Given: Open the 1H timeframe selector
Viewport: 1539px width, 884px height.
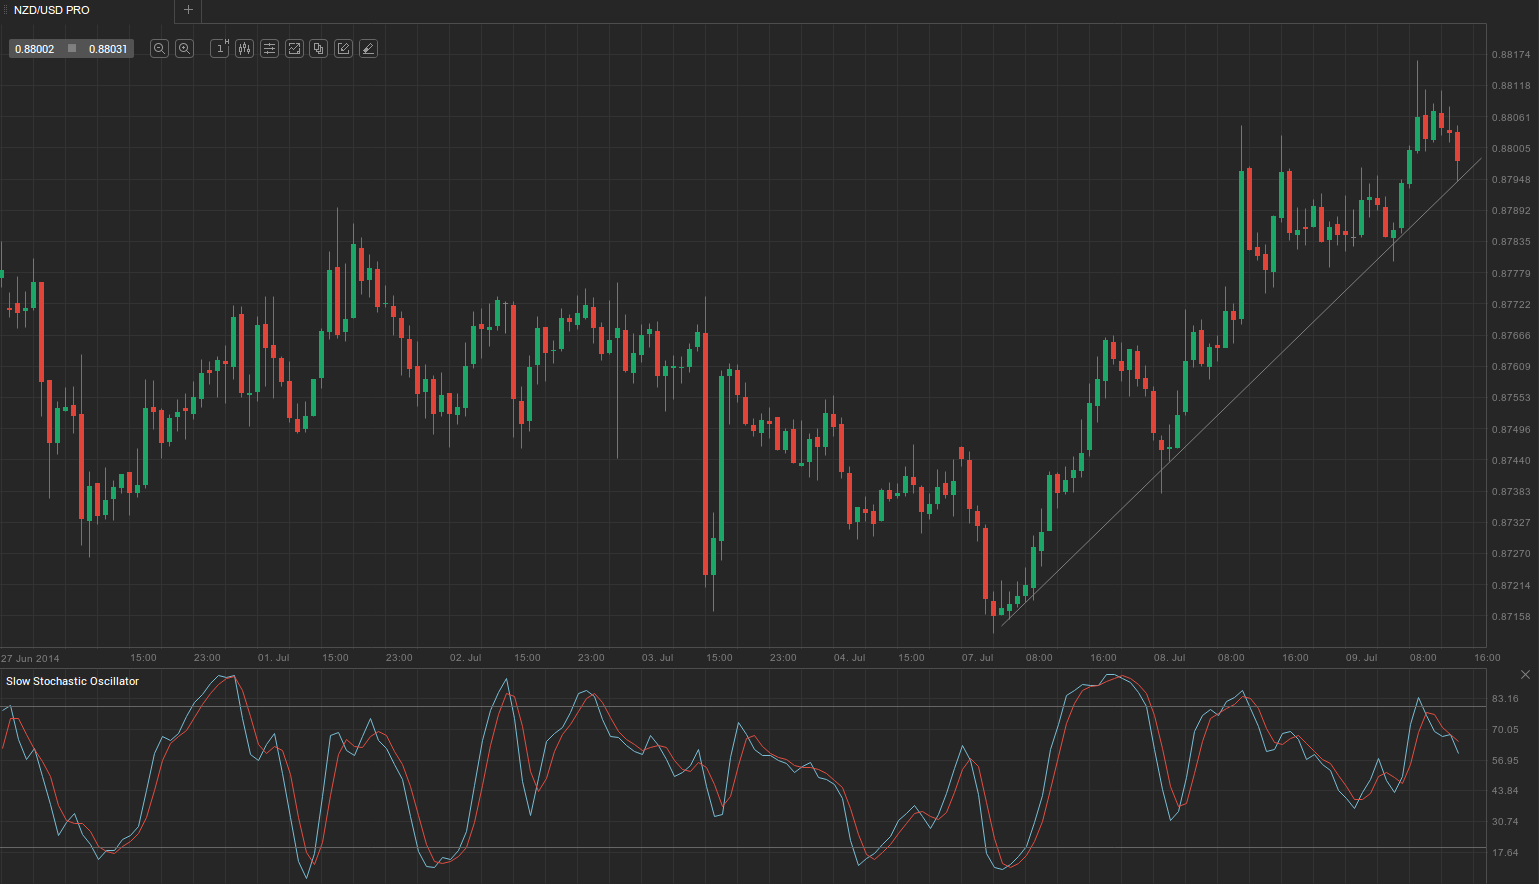Looking at the screenshot, I should 220,48.
